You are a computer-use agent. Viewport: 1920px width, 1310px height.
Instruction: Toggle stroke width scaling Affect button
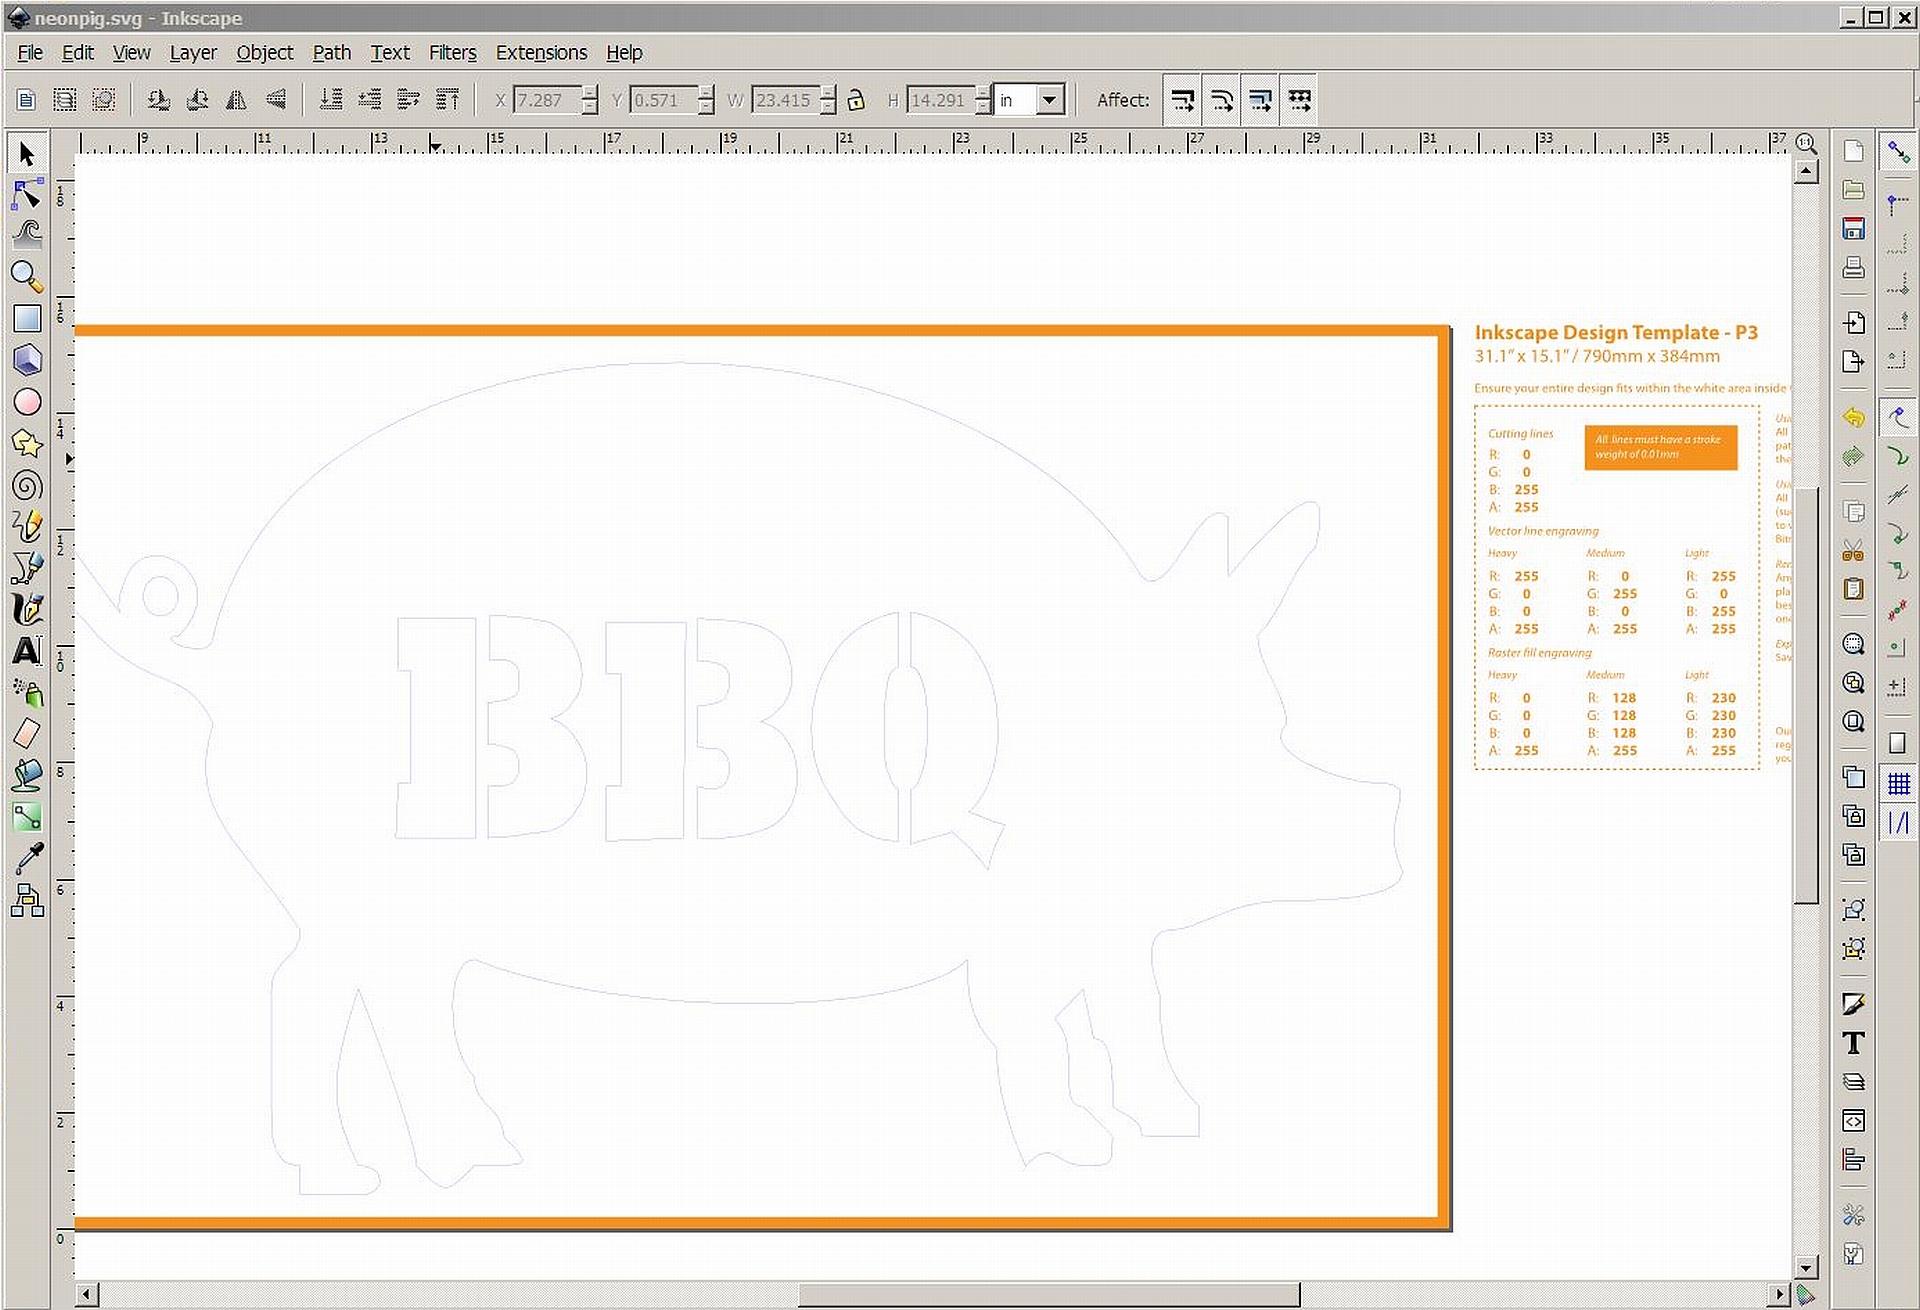pyautogui.click(x=1182, y=100)
